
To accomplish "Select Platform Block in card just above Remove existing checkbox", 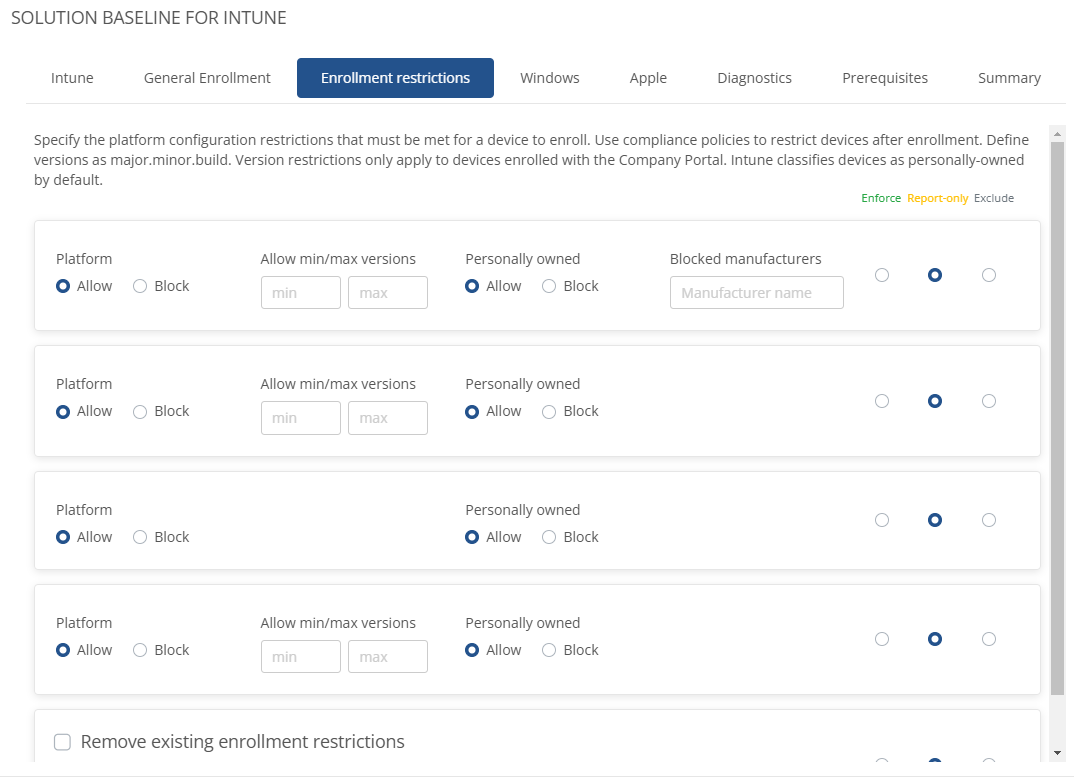I will coord(140,651).
